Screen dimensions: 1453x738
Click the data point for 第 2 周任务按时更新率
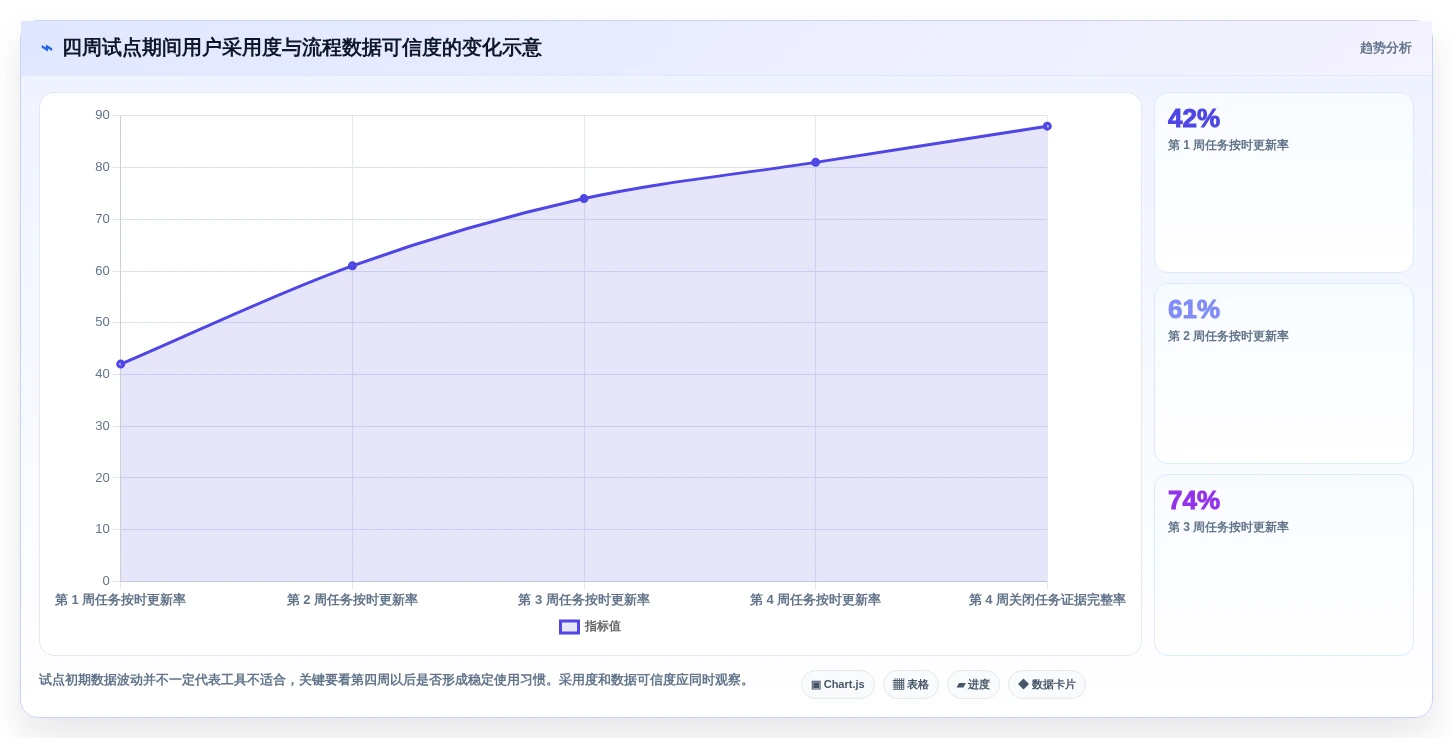(x=352, y=266)
